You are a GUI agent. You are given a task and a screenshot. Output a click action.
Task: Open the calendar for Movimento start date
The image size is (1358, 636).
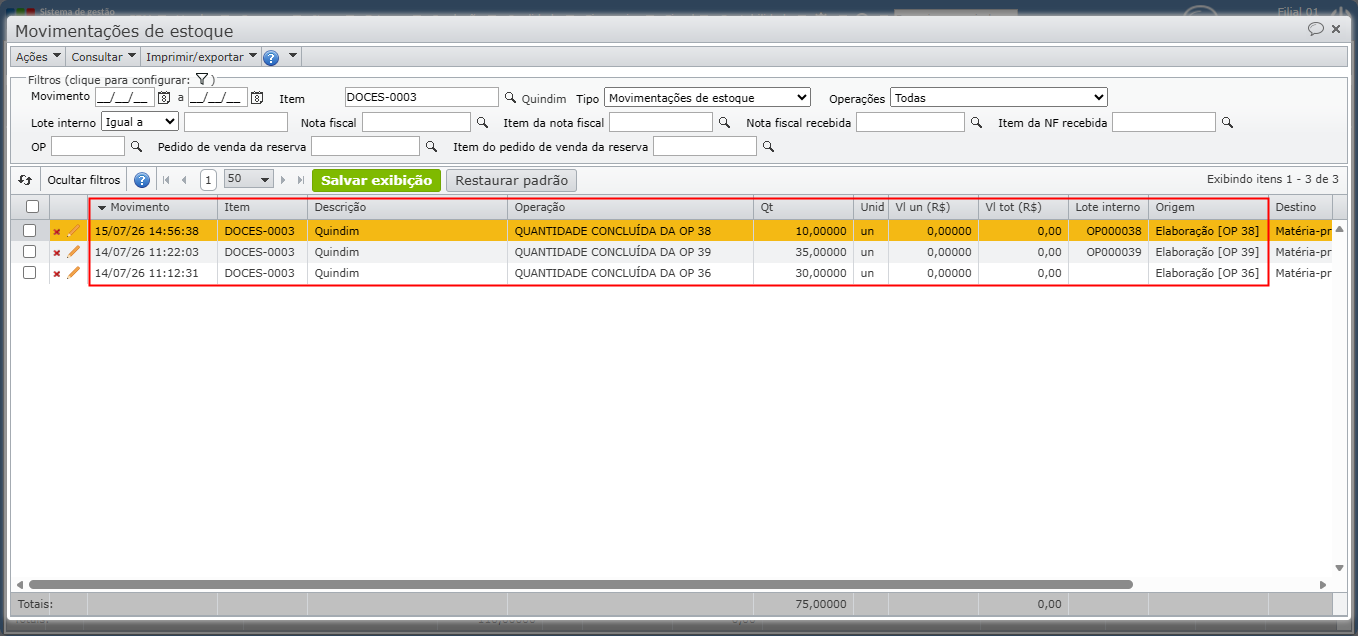tap(165, 98)
